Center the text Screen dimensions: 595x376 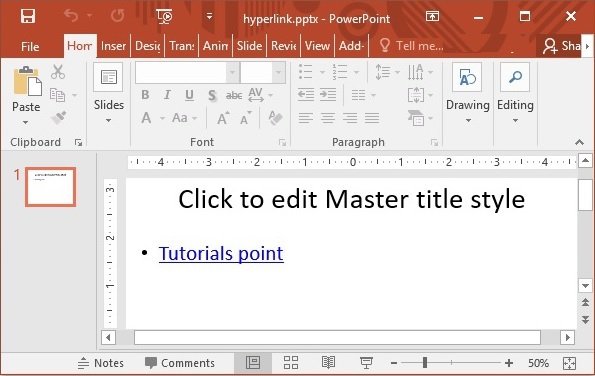(328, 118)
